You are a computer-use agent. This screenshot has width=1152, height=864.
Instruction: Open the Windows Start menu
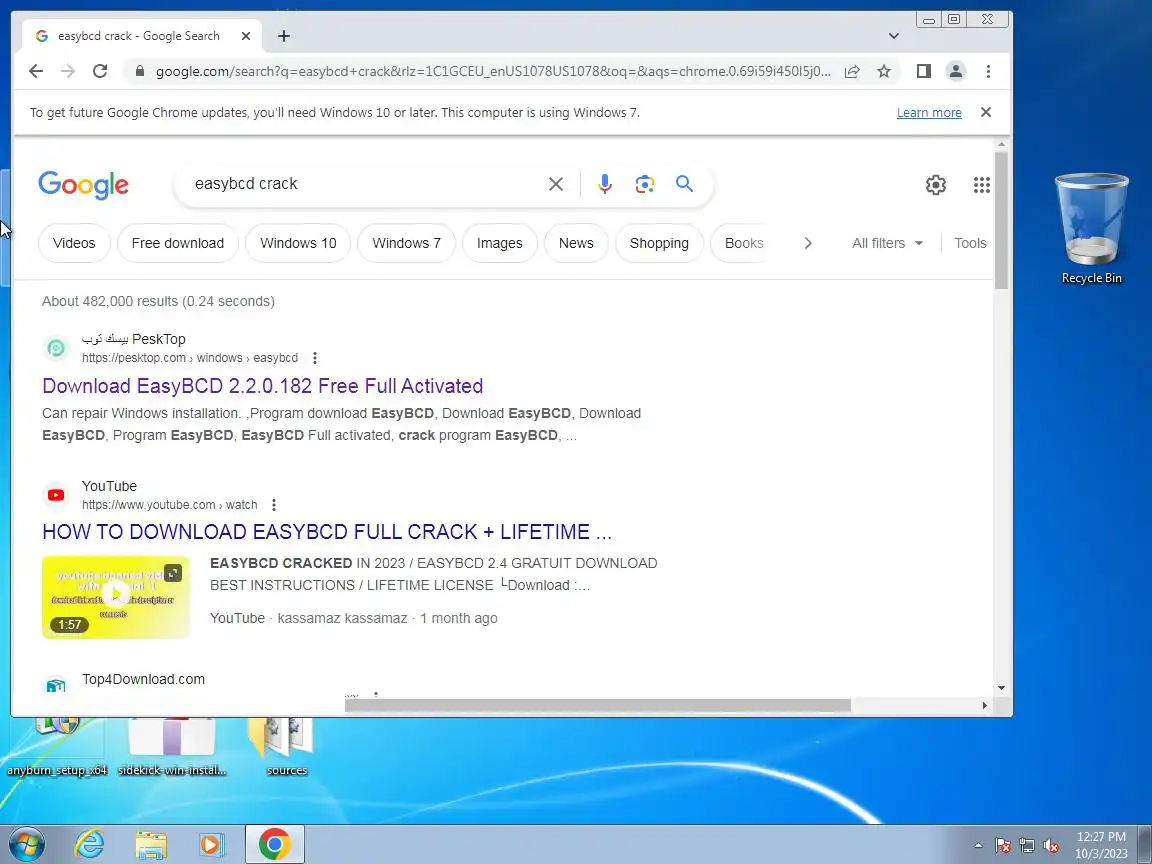pyautogui.click(x=26, y=844)
